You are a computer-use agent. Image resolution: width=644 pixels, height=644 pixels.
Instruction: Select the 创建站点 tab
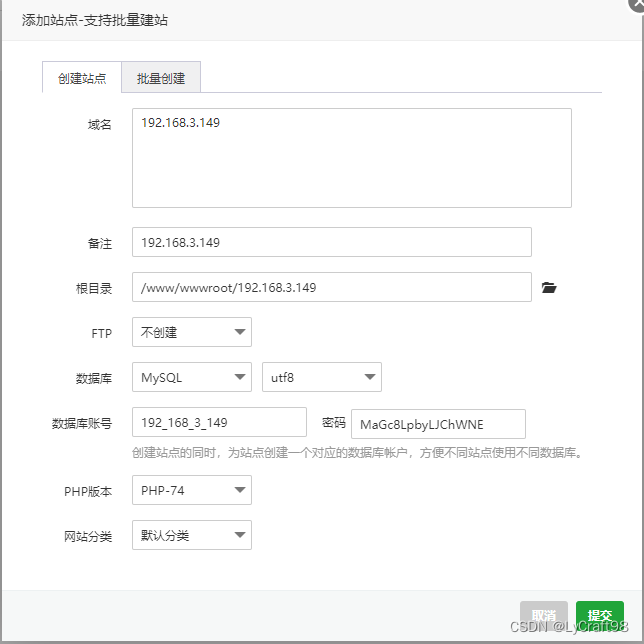pyautogui.click(x=82, y=78)
